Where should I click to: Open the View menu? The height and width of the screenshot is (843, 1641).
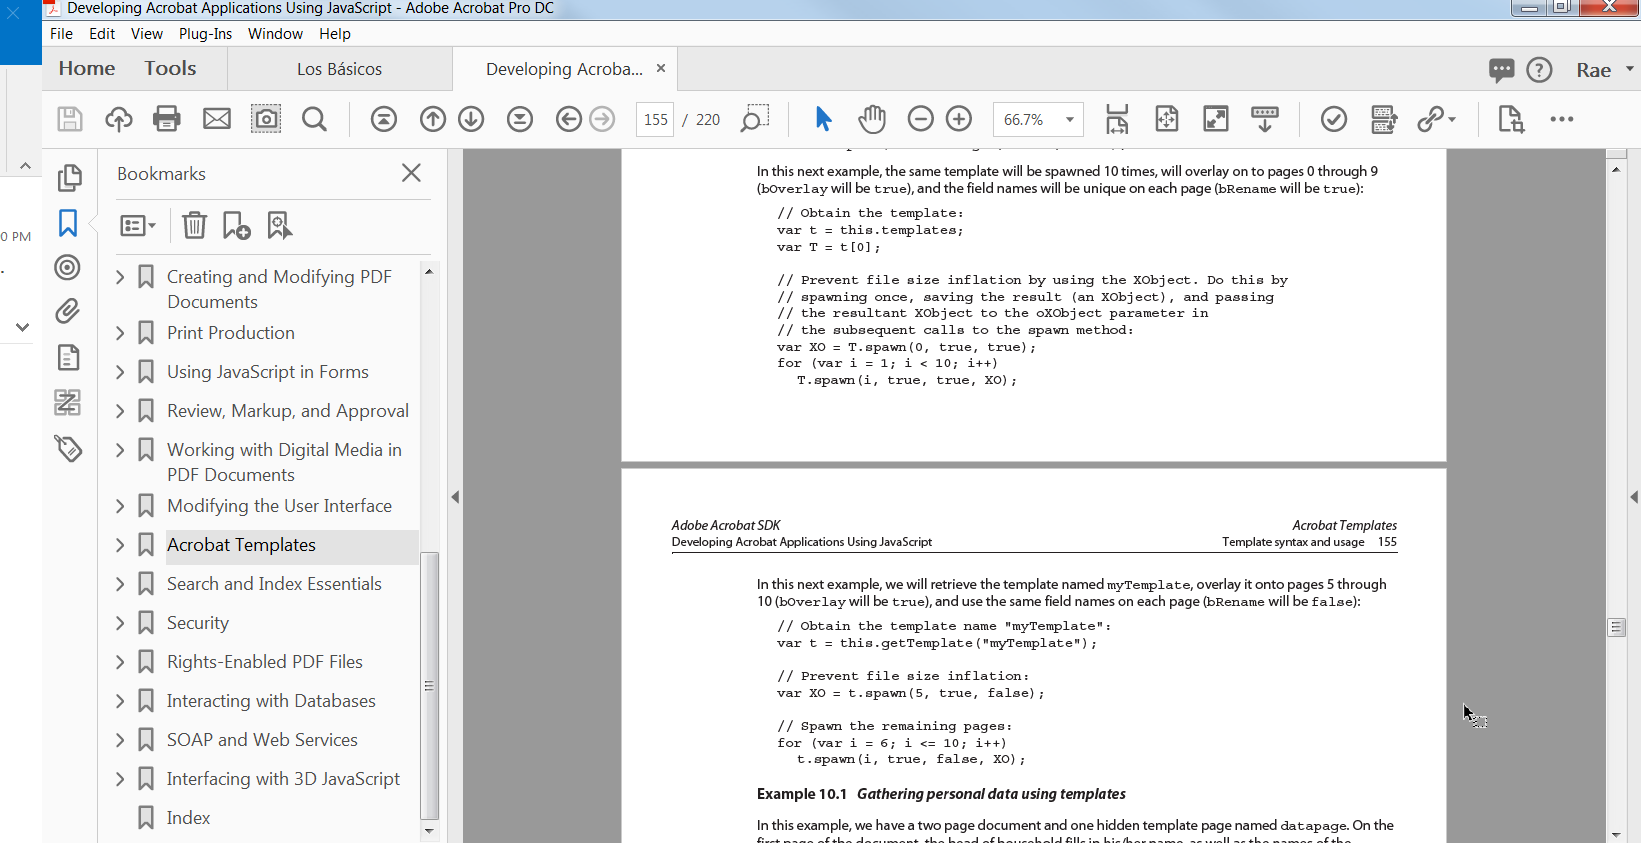click(x=146, y=33)
